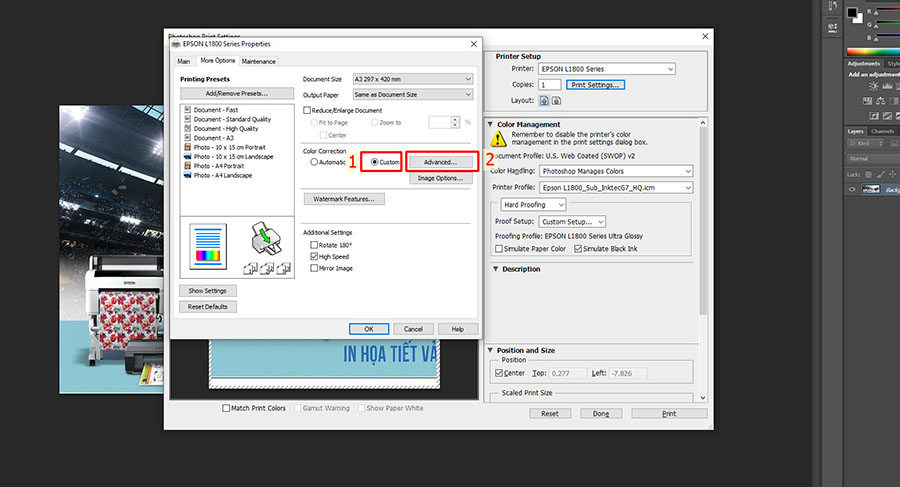900x487 pixels.
Task: Uncheck Simulate Black Ink
Action: 578,249
